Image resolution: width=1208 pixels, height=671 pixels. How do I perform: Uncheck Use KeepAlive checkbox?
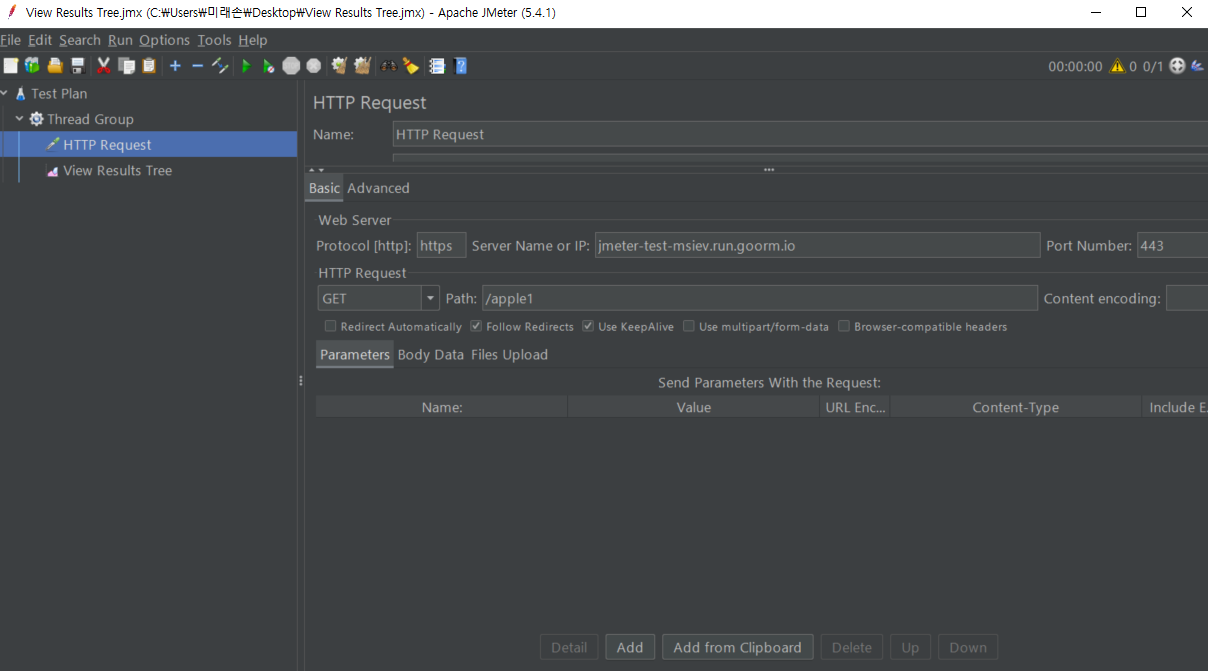[x=588, y=327]
